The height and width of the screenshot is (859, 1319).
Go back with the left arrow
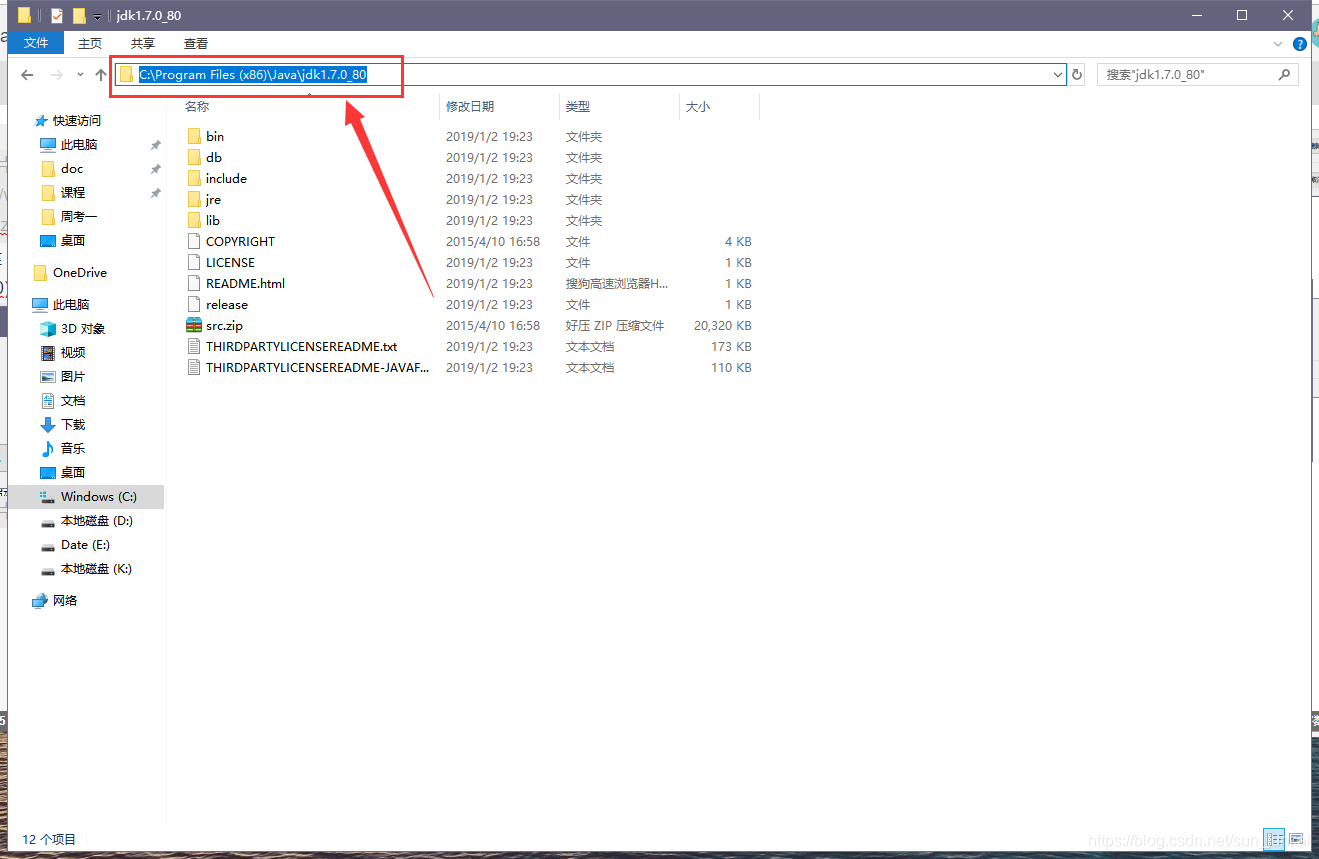(x=27, y=75)
